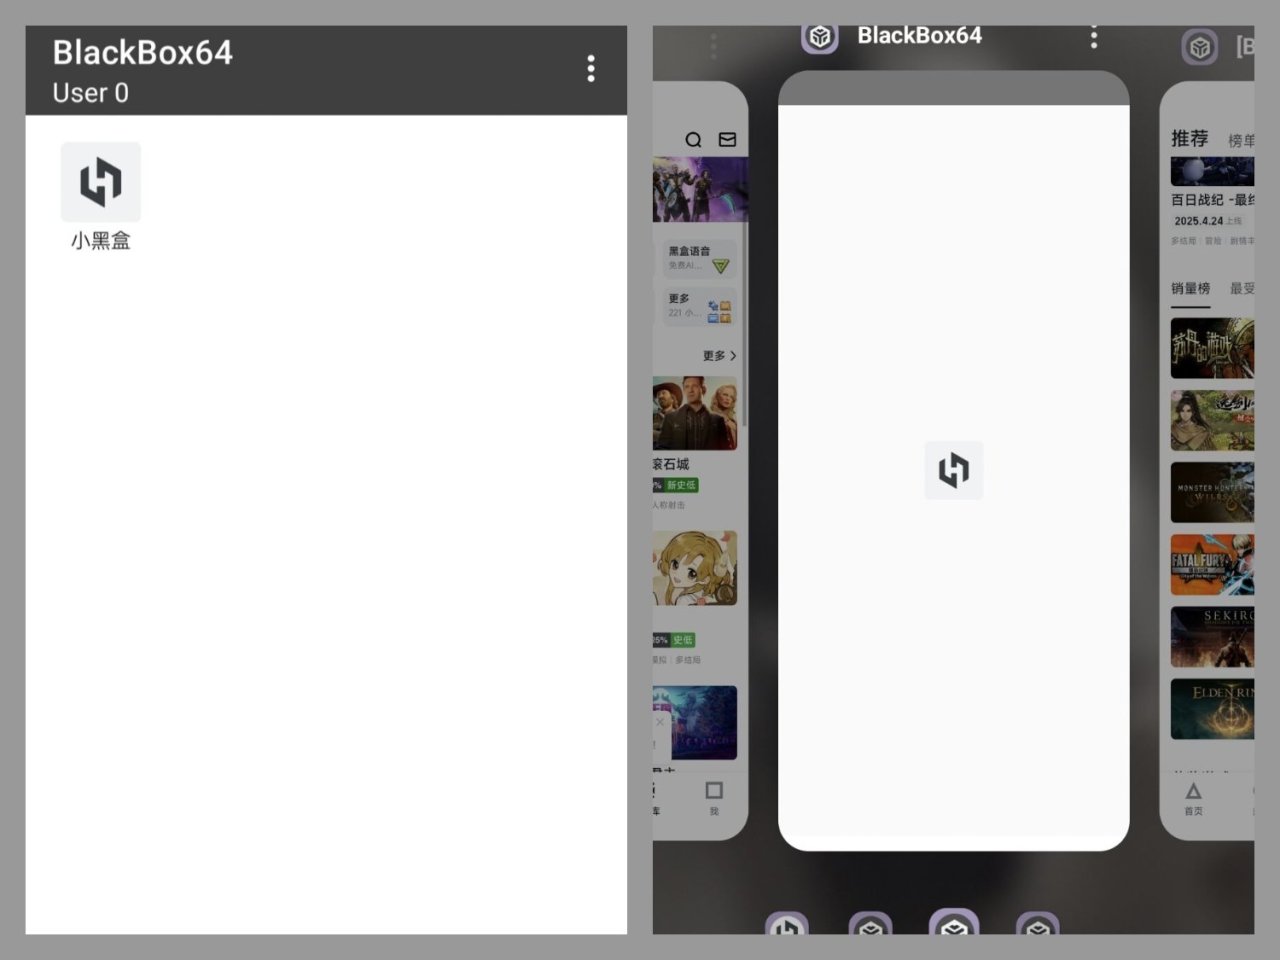Launch the 小黑盒 app in BlackBox64
1280x960 pixels.
point(100,196)
